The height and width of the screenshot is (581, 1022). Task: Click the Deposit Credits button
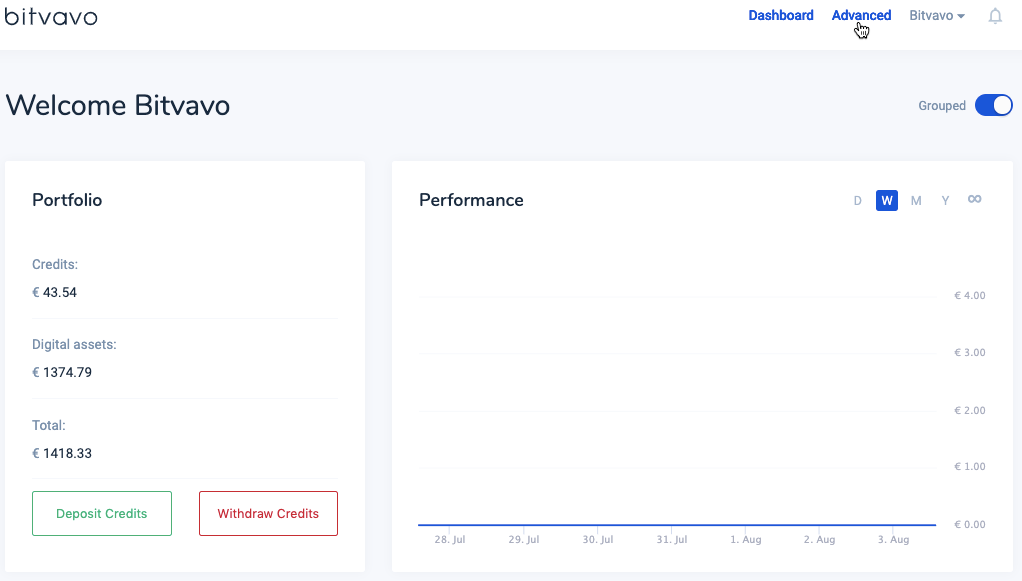pyautogui.click(x=102, y=513)
